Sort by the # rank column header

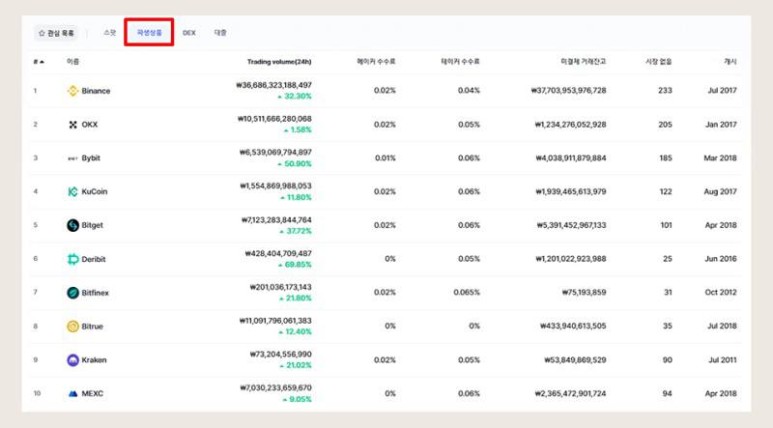pos(38,62)
